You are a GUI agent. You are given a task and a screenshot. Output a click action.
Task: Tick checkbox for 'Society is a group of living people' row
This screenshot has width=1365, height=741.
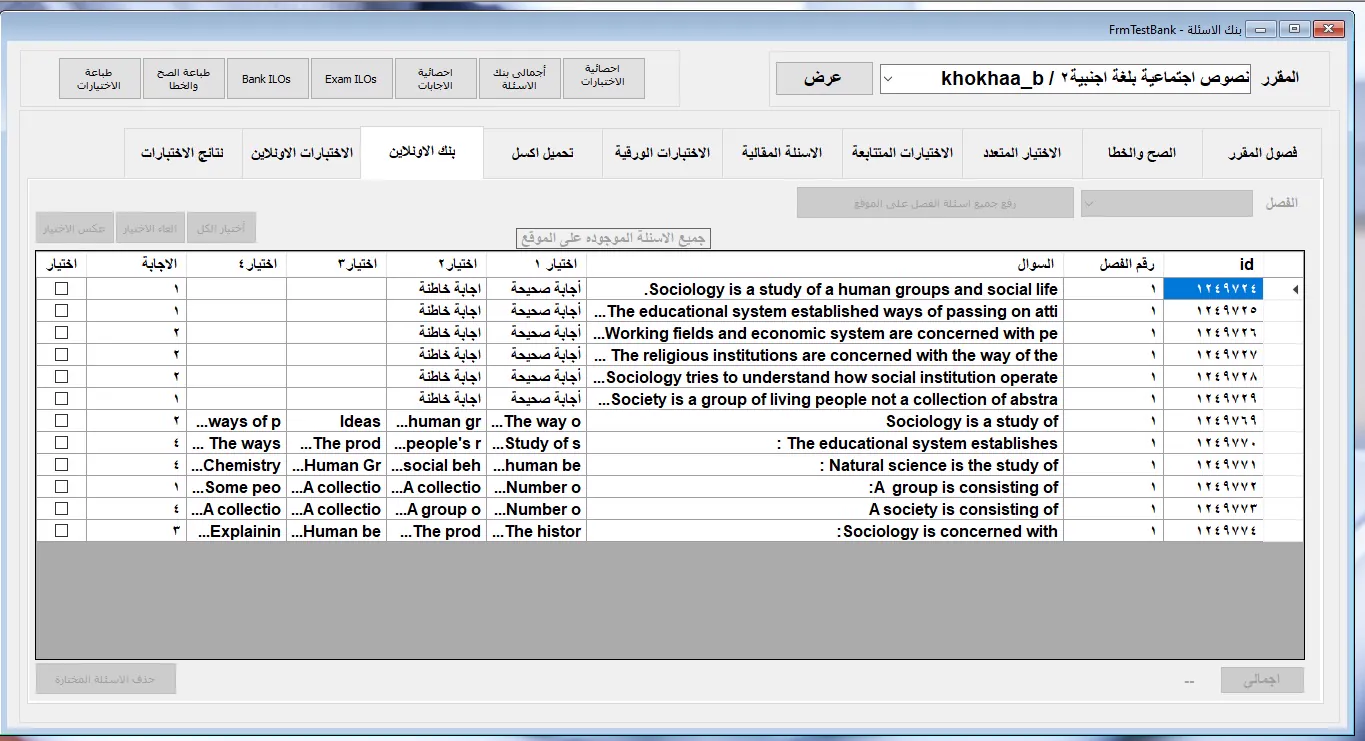tap(62, 399)
